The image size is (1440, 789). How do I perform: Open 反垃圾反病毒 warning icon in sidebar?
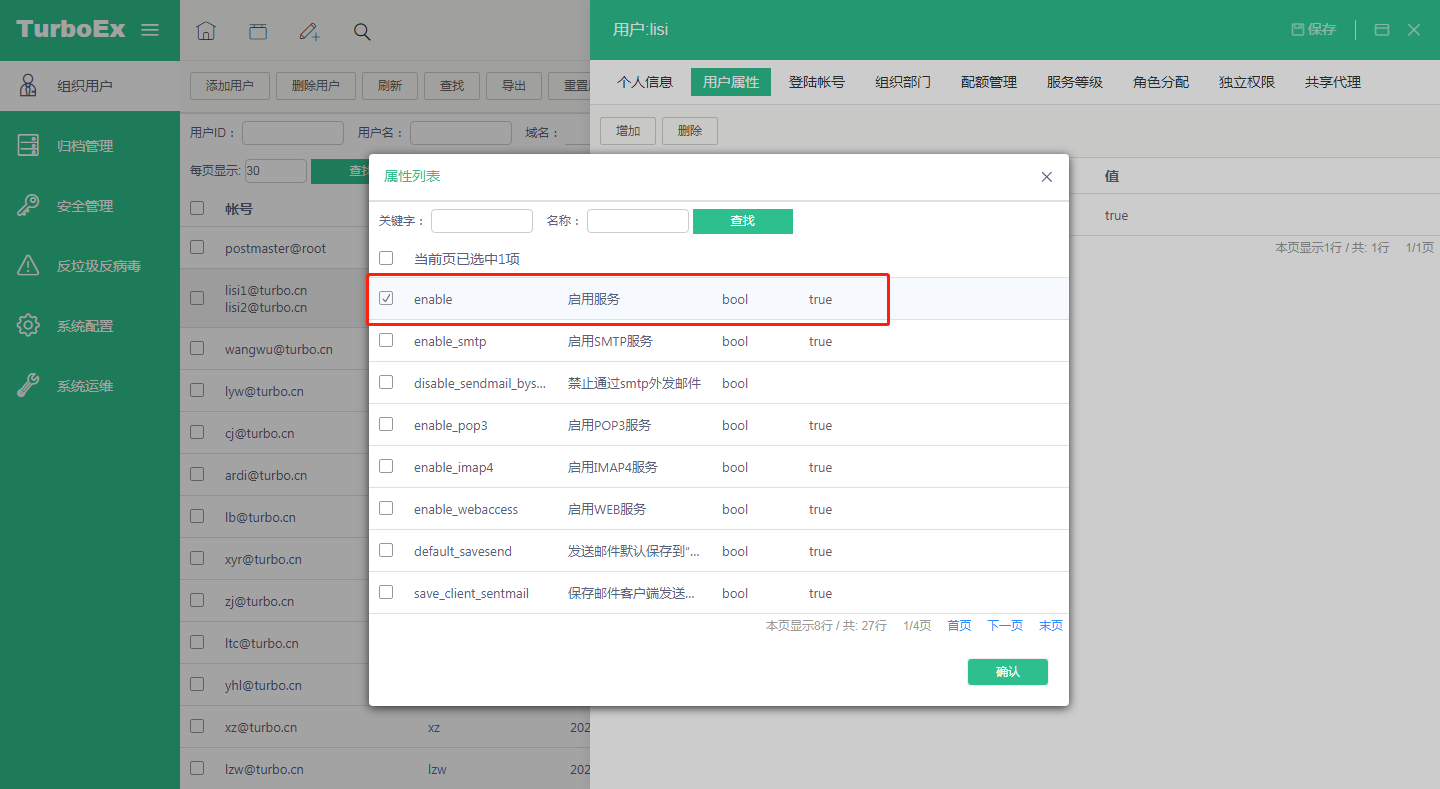(28, 266)
